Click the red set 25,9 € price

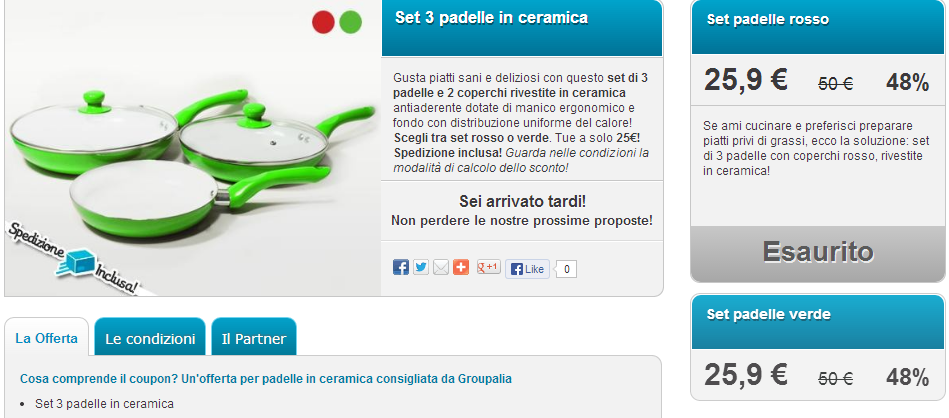click(746, 80)
